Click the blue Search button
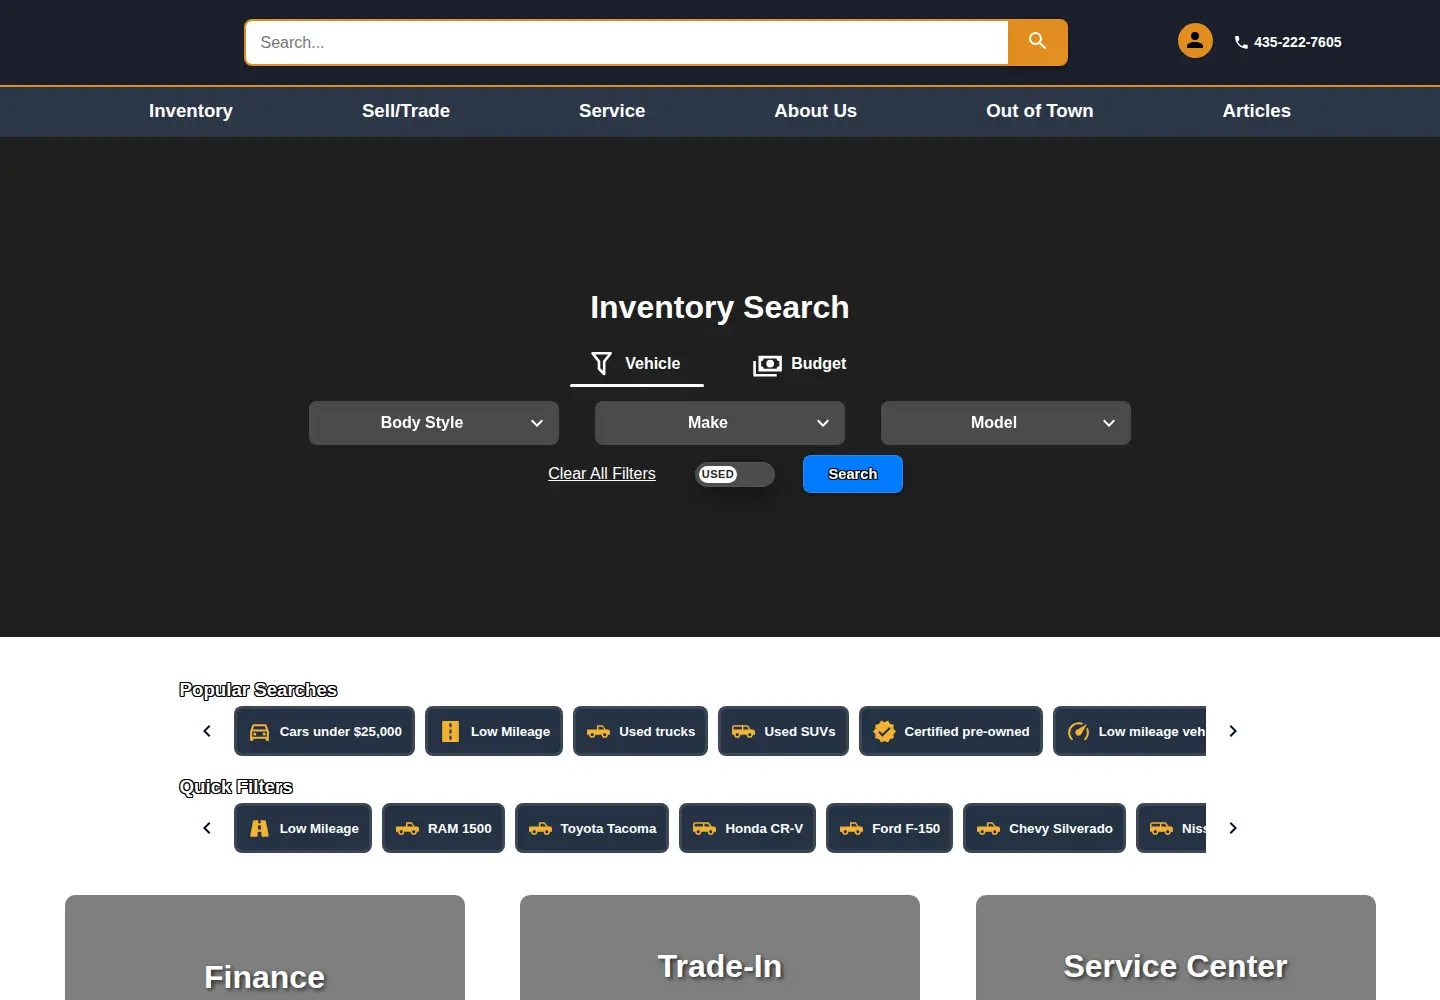The width and height of the screenshot is (1440, 1000). pos(853,474)
